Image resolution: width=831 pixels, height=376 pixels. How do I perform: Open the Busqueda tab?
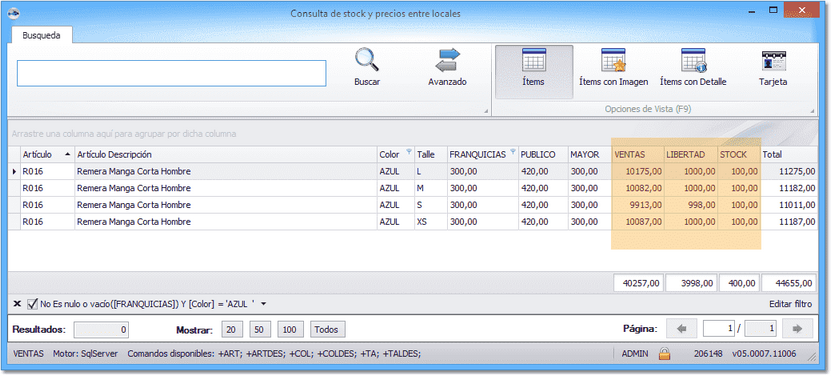click(x=41, y=36)
